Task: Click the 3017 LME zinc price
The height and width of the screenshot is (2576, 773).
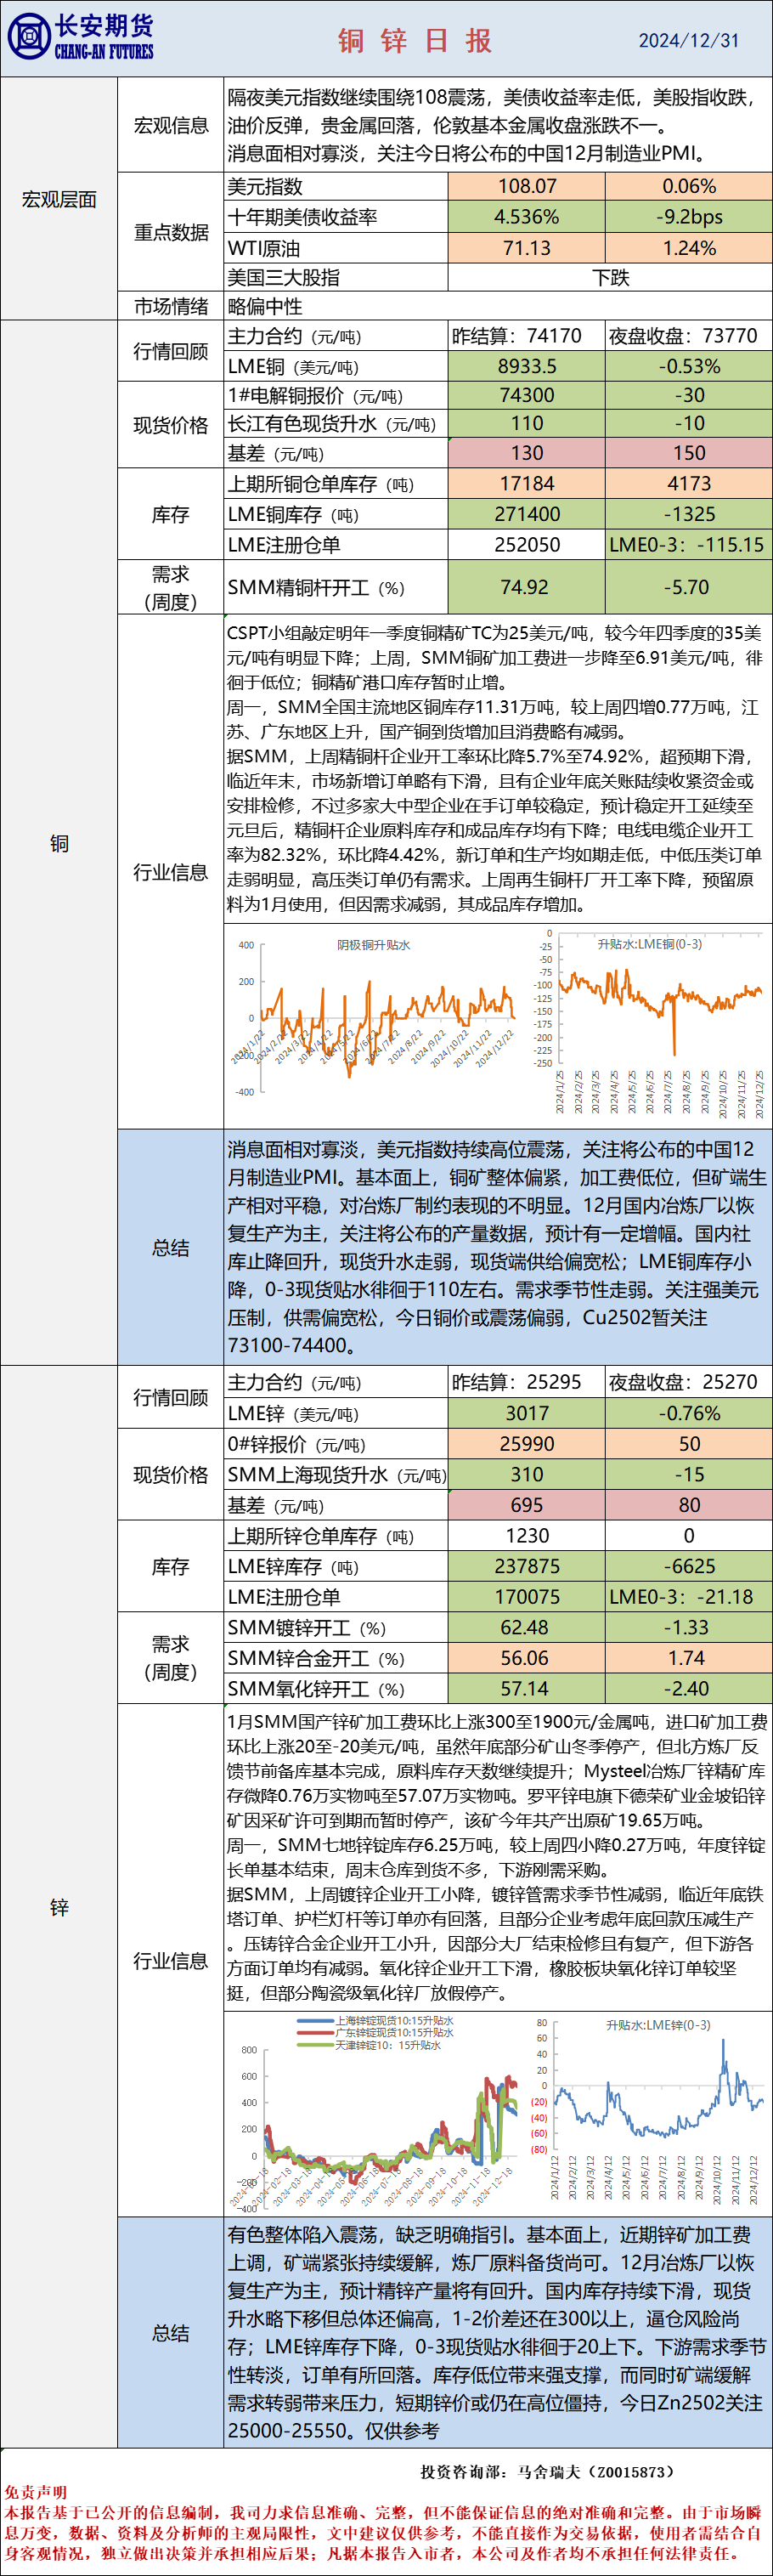Action: [527, 1413]
